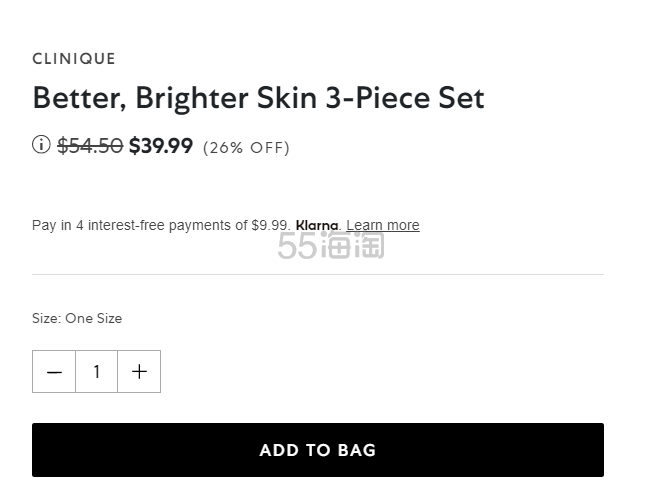Select the quantity field showing 1
This screenshot has height=489, width=663.
point(97,371)
